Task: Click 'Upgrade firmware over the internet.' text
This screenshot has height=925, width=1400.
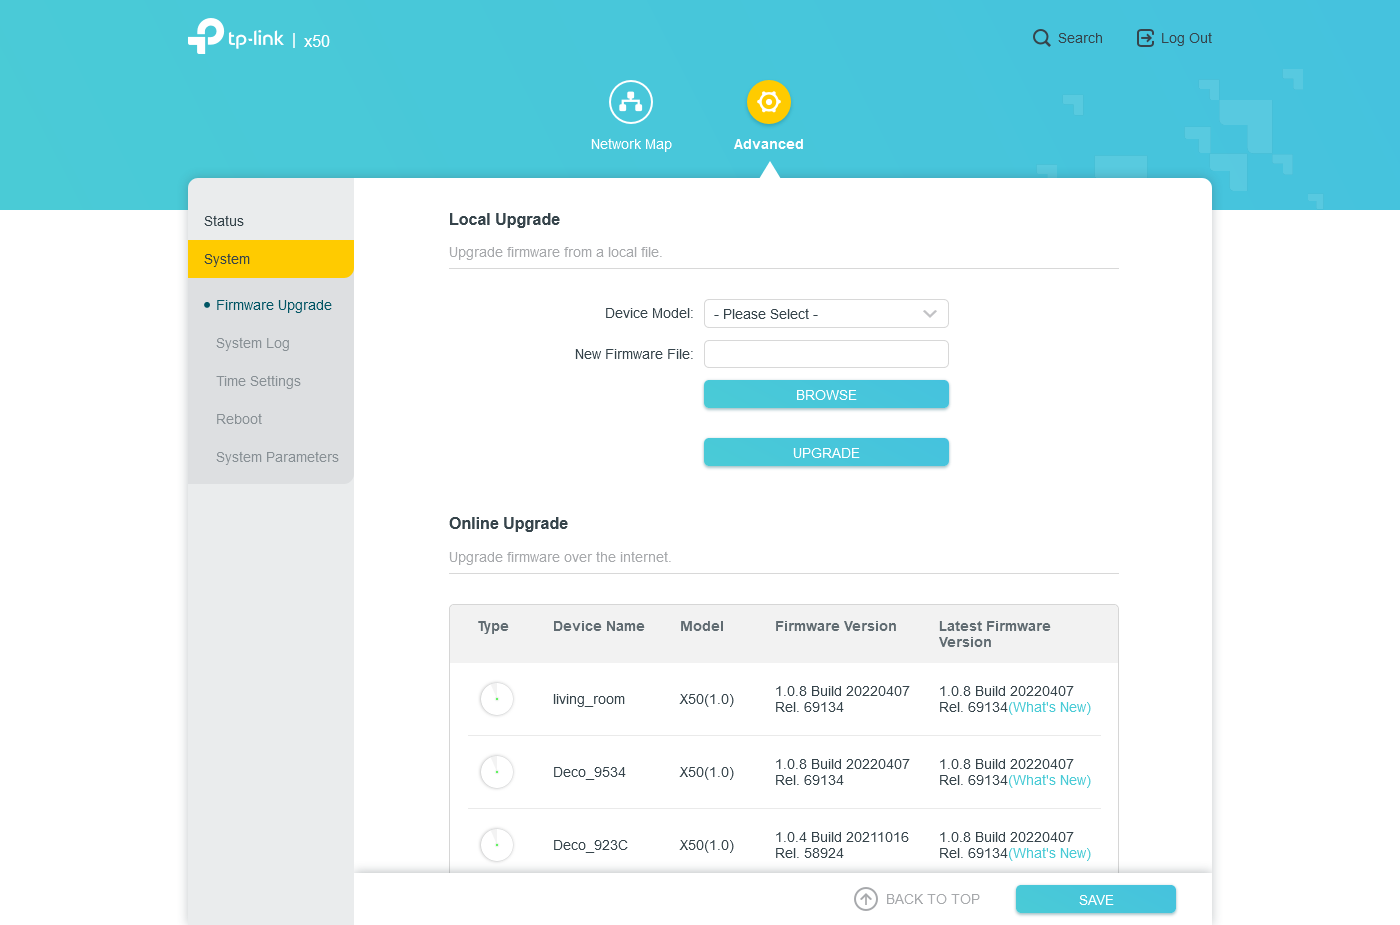Action: (x=560, y=557)
